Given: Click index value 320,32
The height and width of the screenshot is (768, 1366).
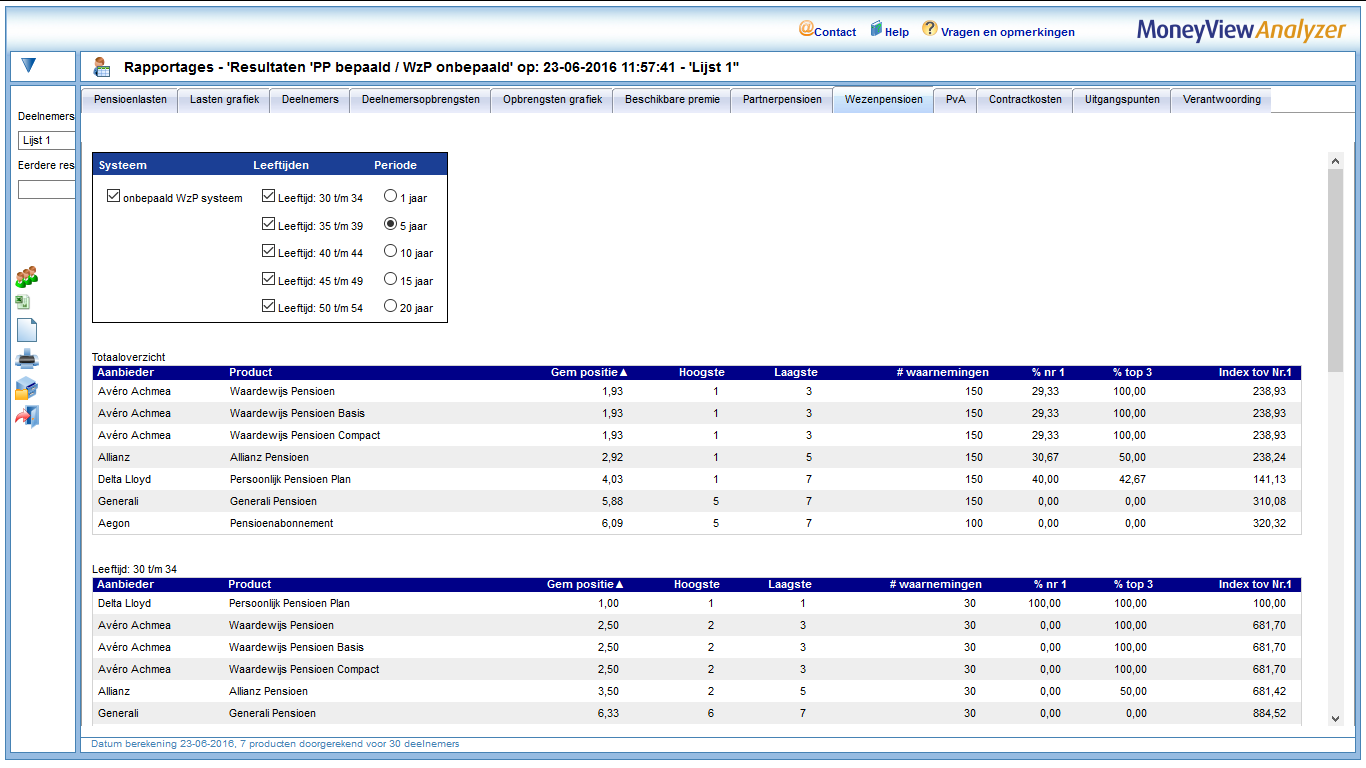Looking at the screenshot, I should click(1269, 523).
